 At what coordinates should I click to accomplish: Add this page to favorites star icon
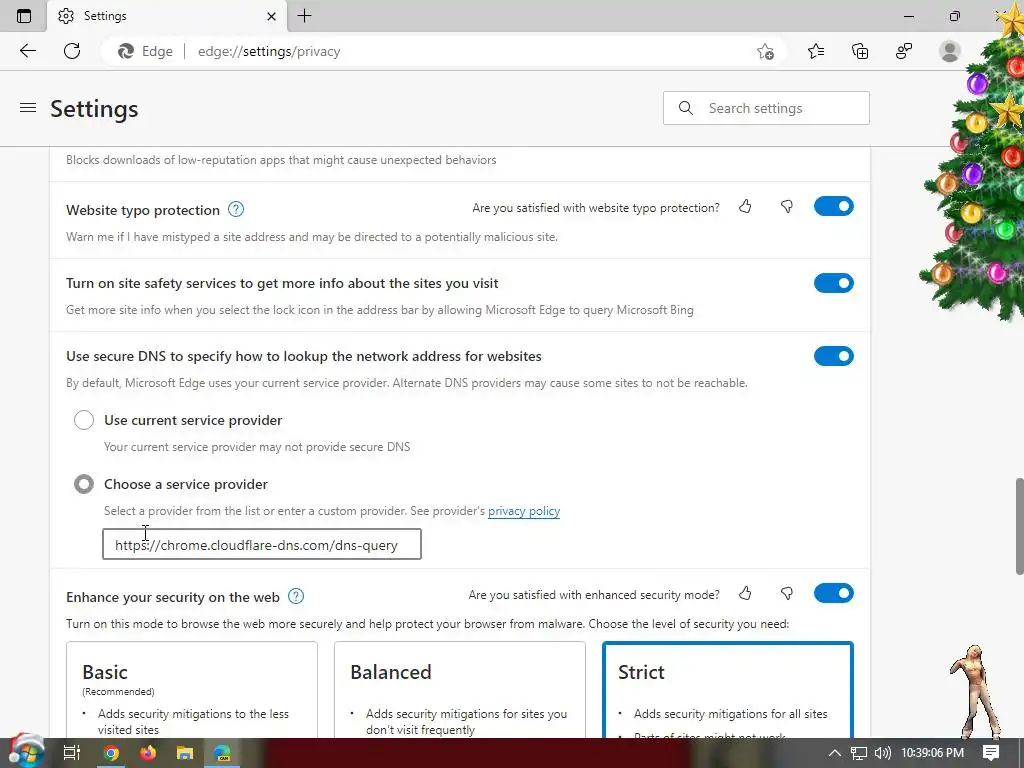(x=765, y=51)
